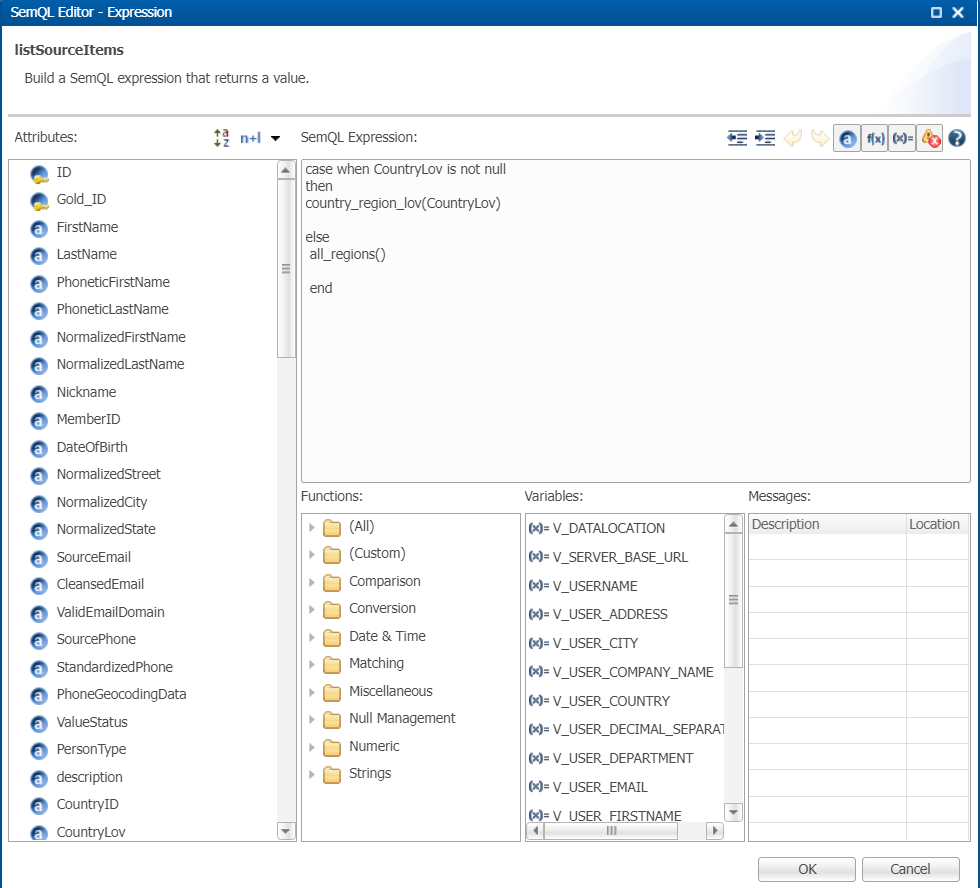The image size is (980, 888).
Task: Decrease indent of the SemQL expression
Action: point(738,138)
